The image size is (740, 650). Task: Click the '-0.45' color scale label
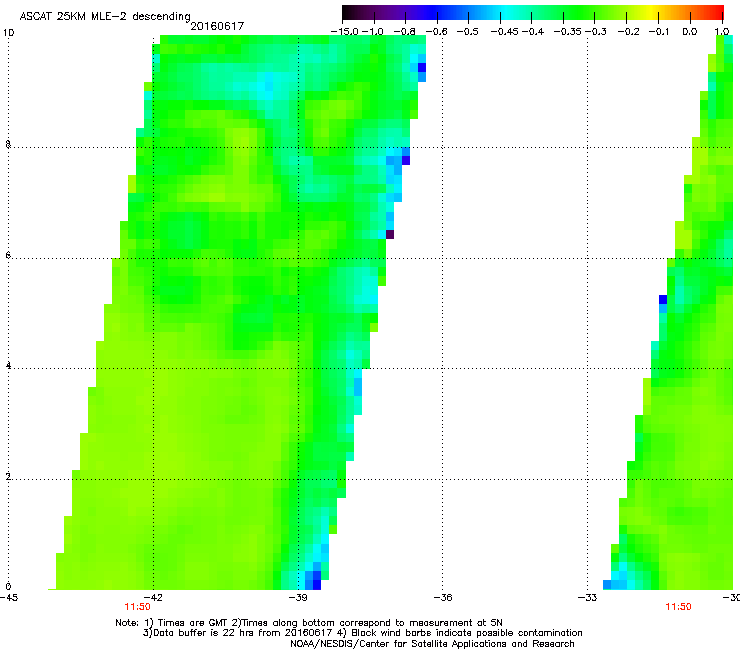(505, 32)
